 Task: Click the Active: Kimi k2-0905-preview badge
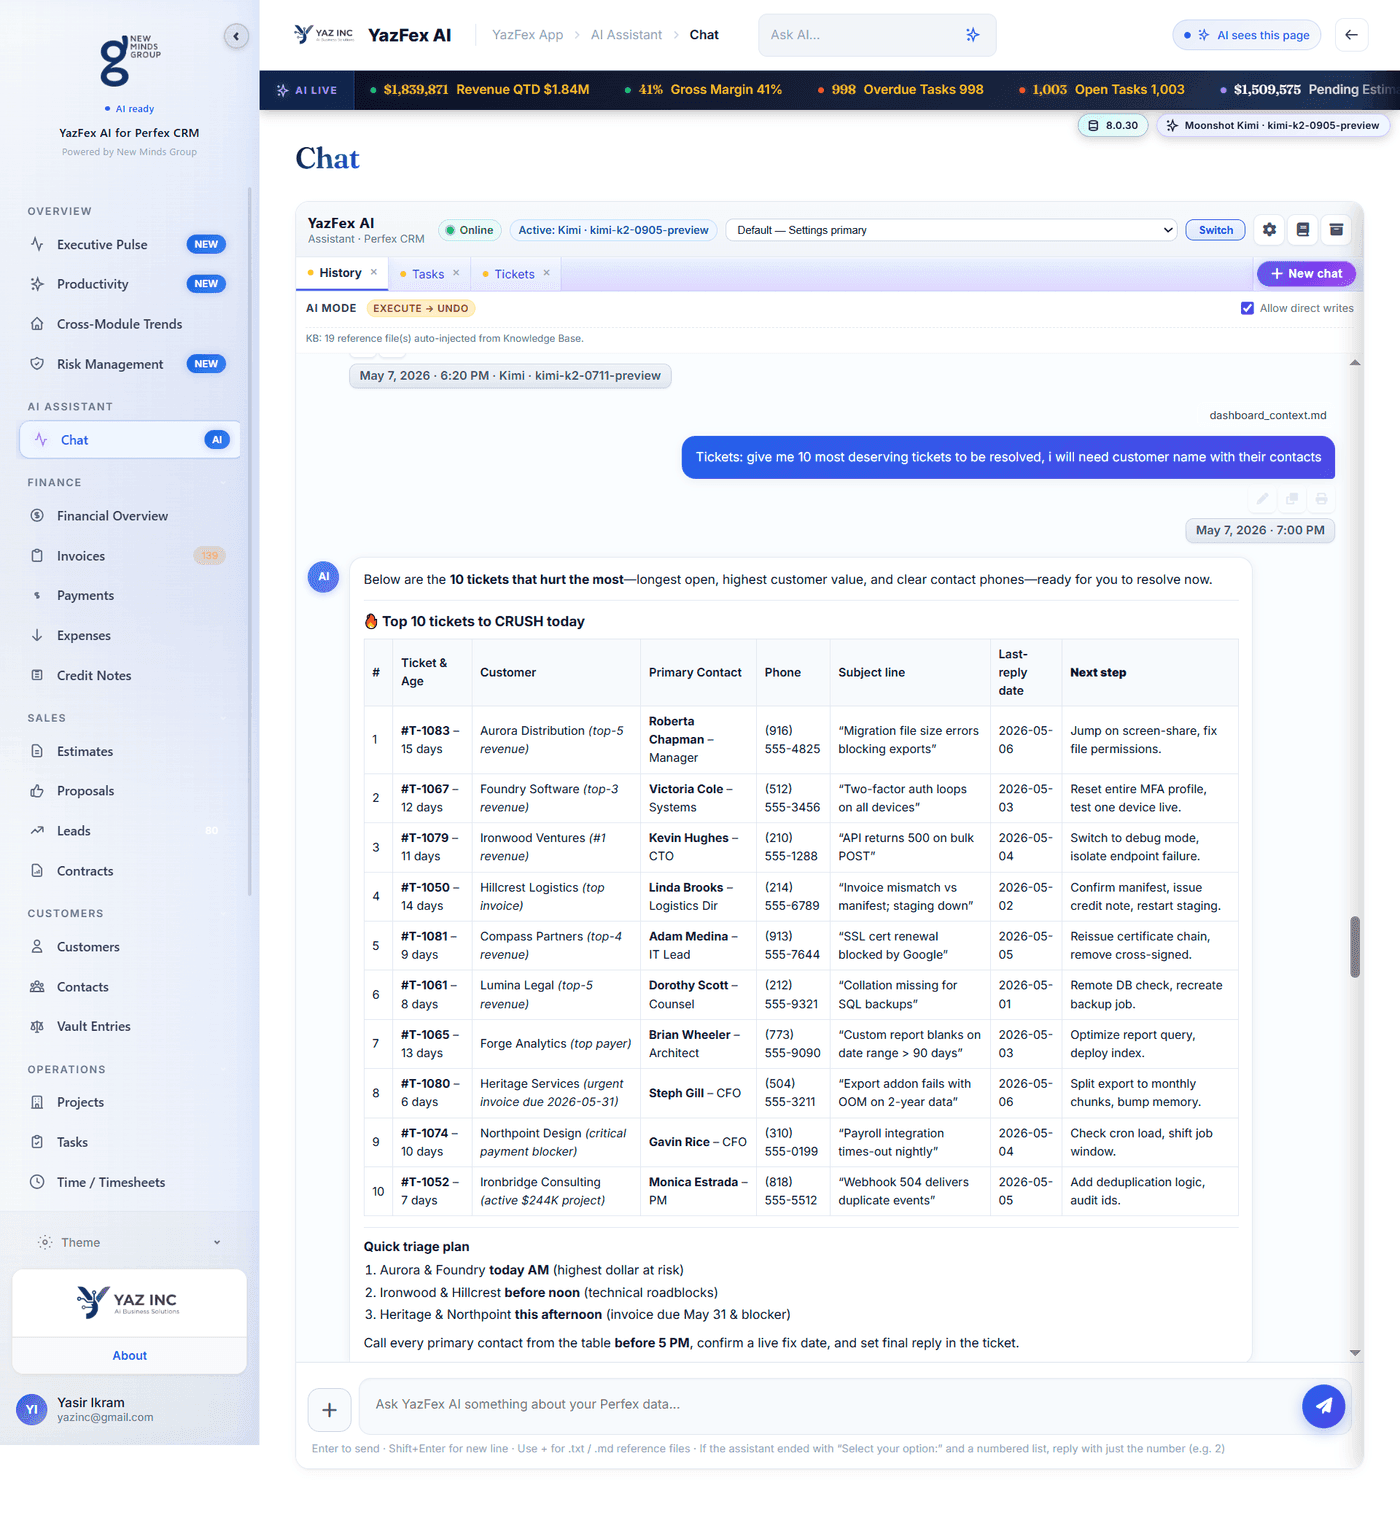coord(613,230)
